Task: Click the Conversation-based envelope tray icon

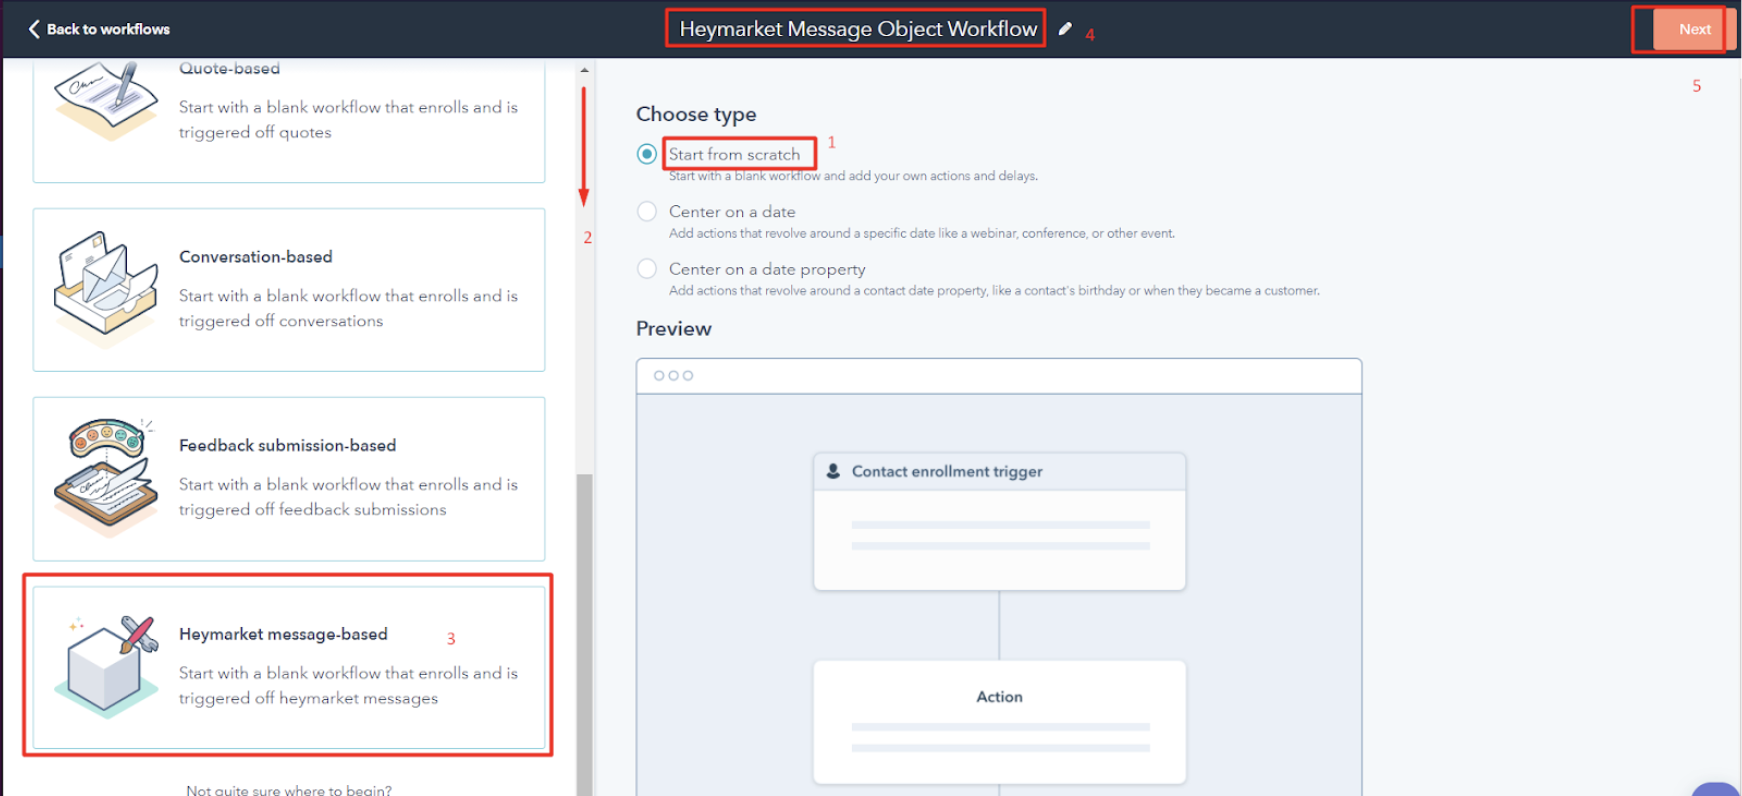Action: click(106, 289)
